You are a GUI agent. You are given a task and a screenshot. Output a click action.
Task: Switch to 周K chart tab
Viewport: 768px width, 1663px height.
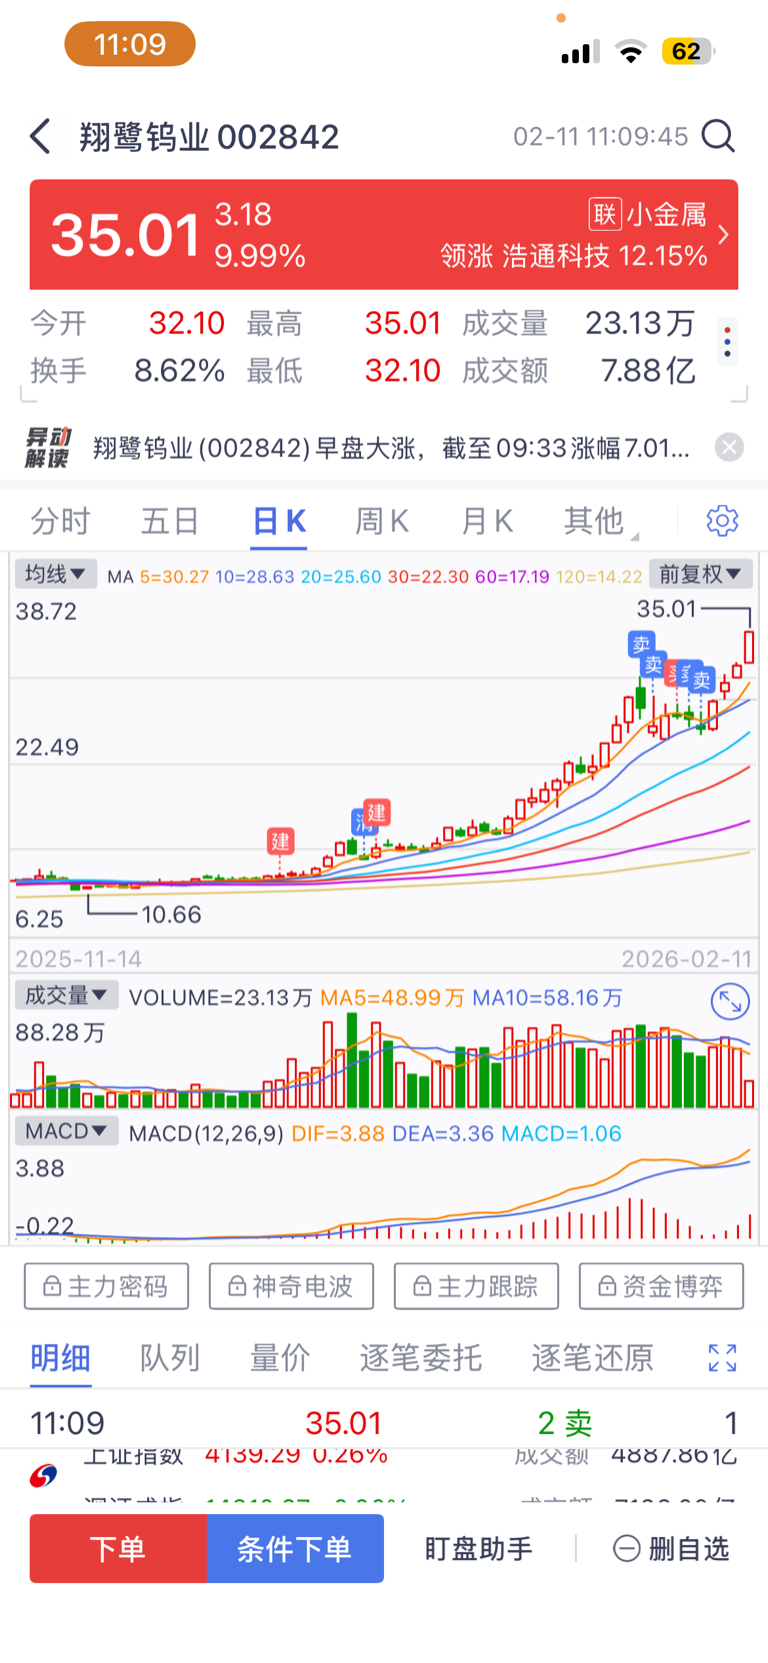[x=382, y=521]
